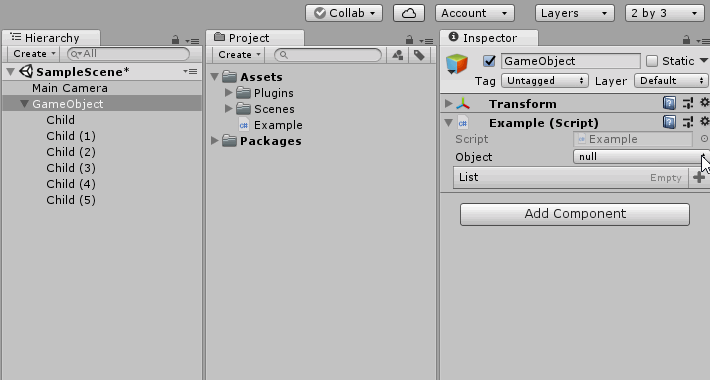This screenshot has height=380, width=710.
Task: Expand the Scenes folder arrow
Action: 228,109
